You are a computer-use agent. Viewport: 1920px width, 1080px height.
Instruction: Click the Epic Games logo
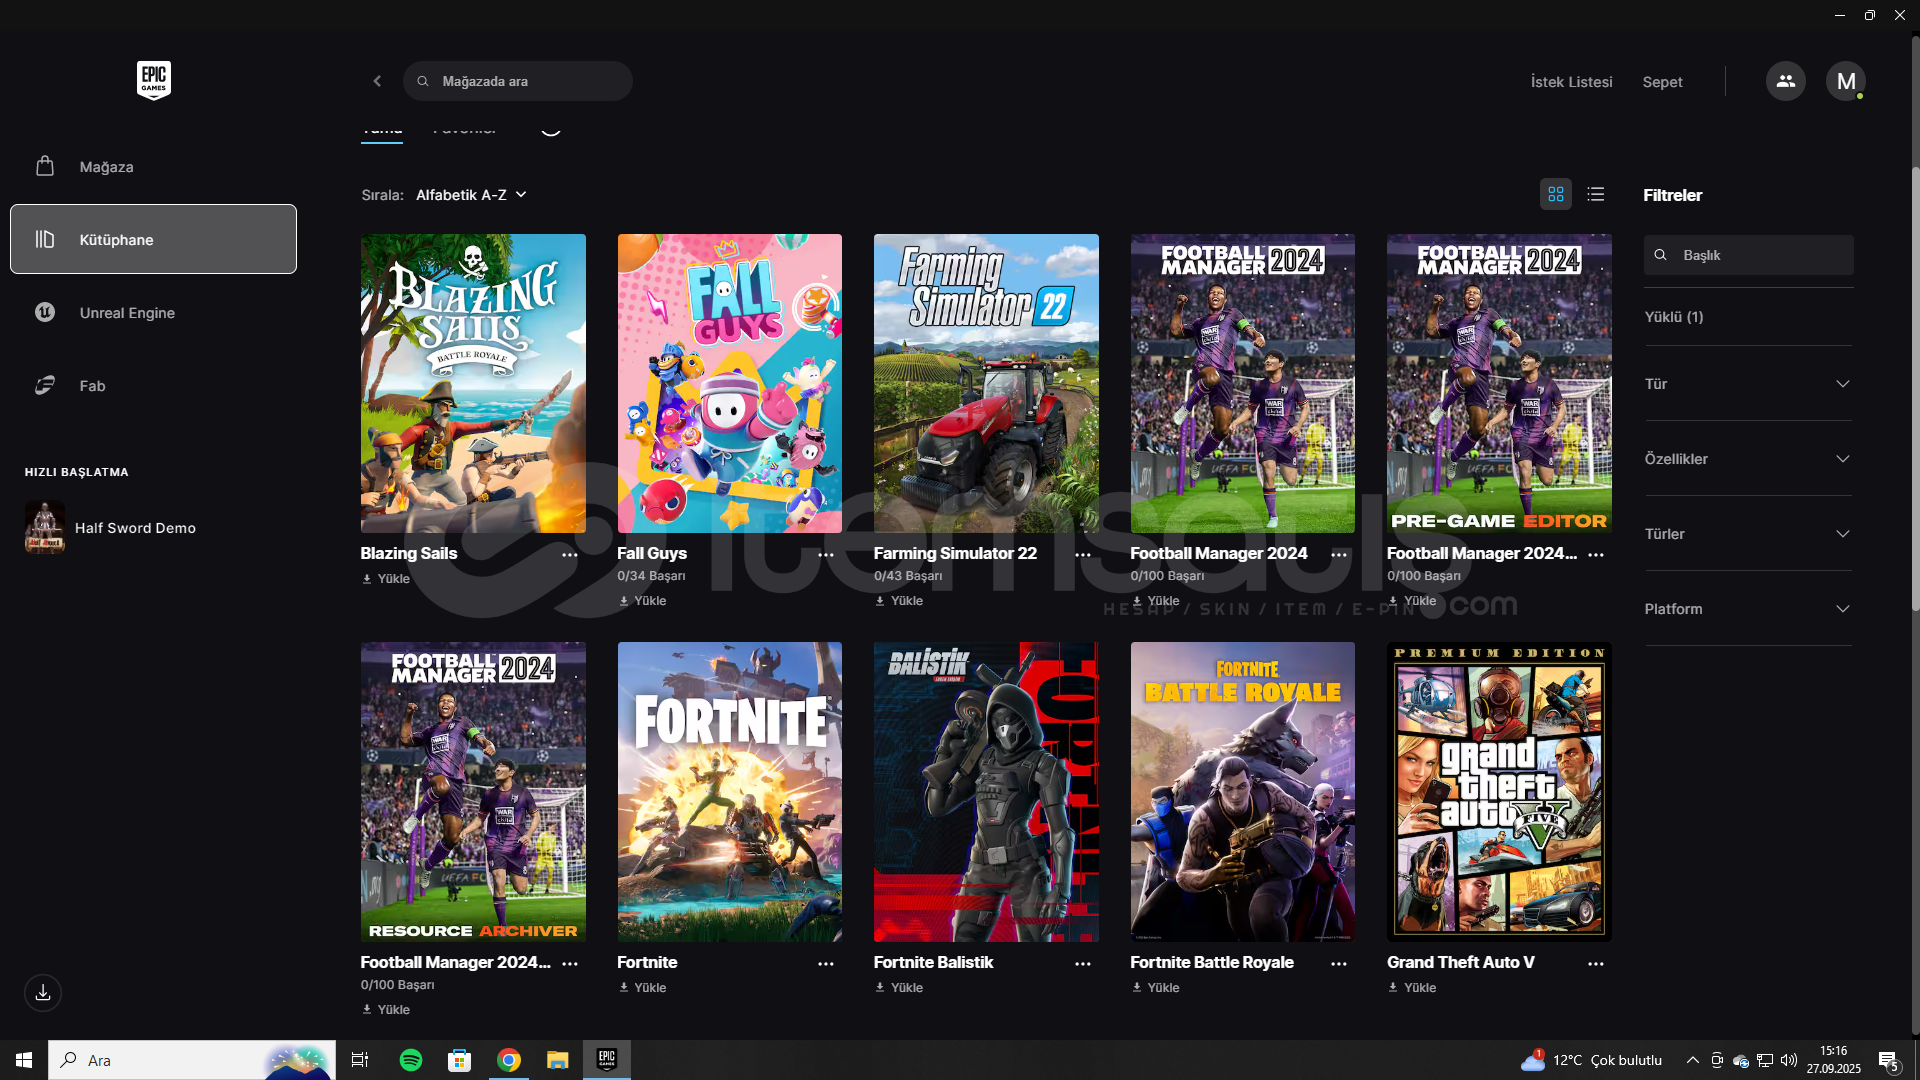154,80
